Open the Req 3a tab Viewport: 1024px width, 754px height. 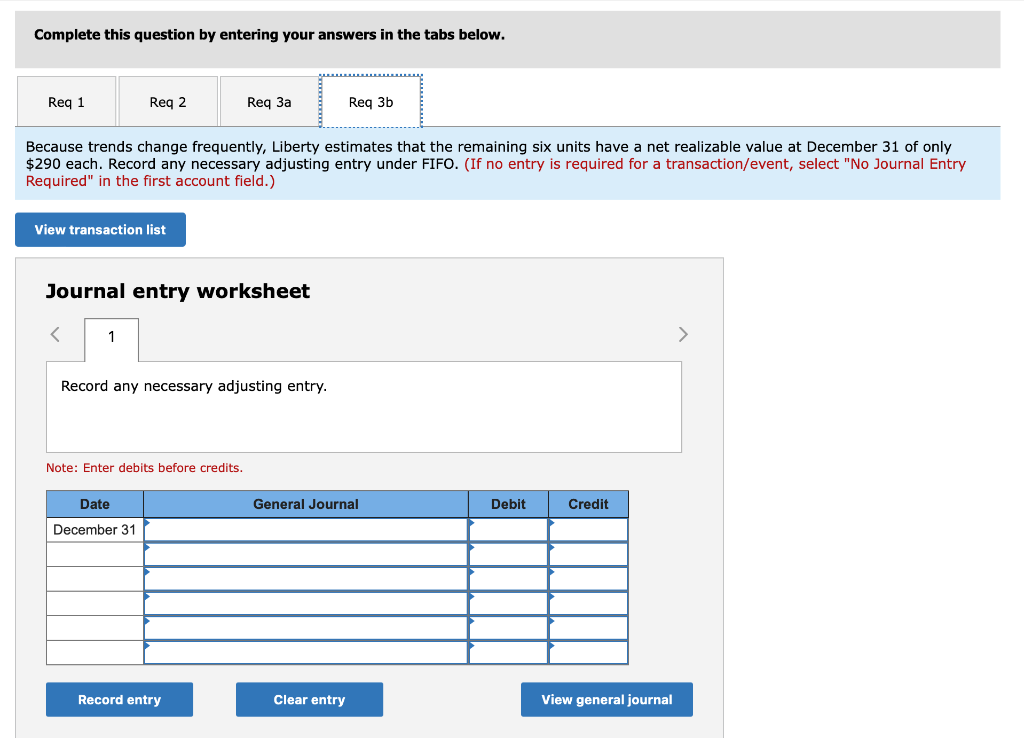pyautogui.click(x=269, y=102)
